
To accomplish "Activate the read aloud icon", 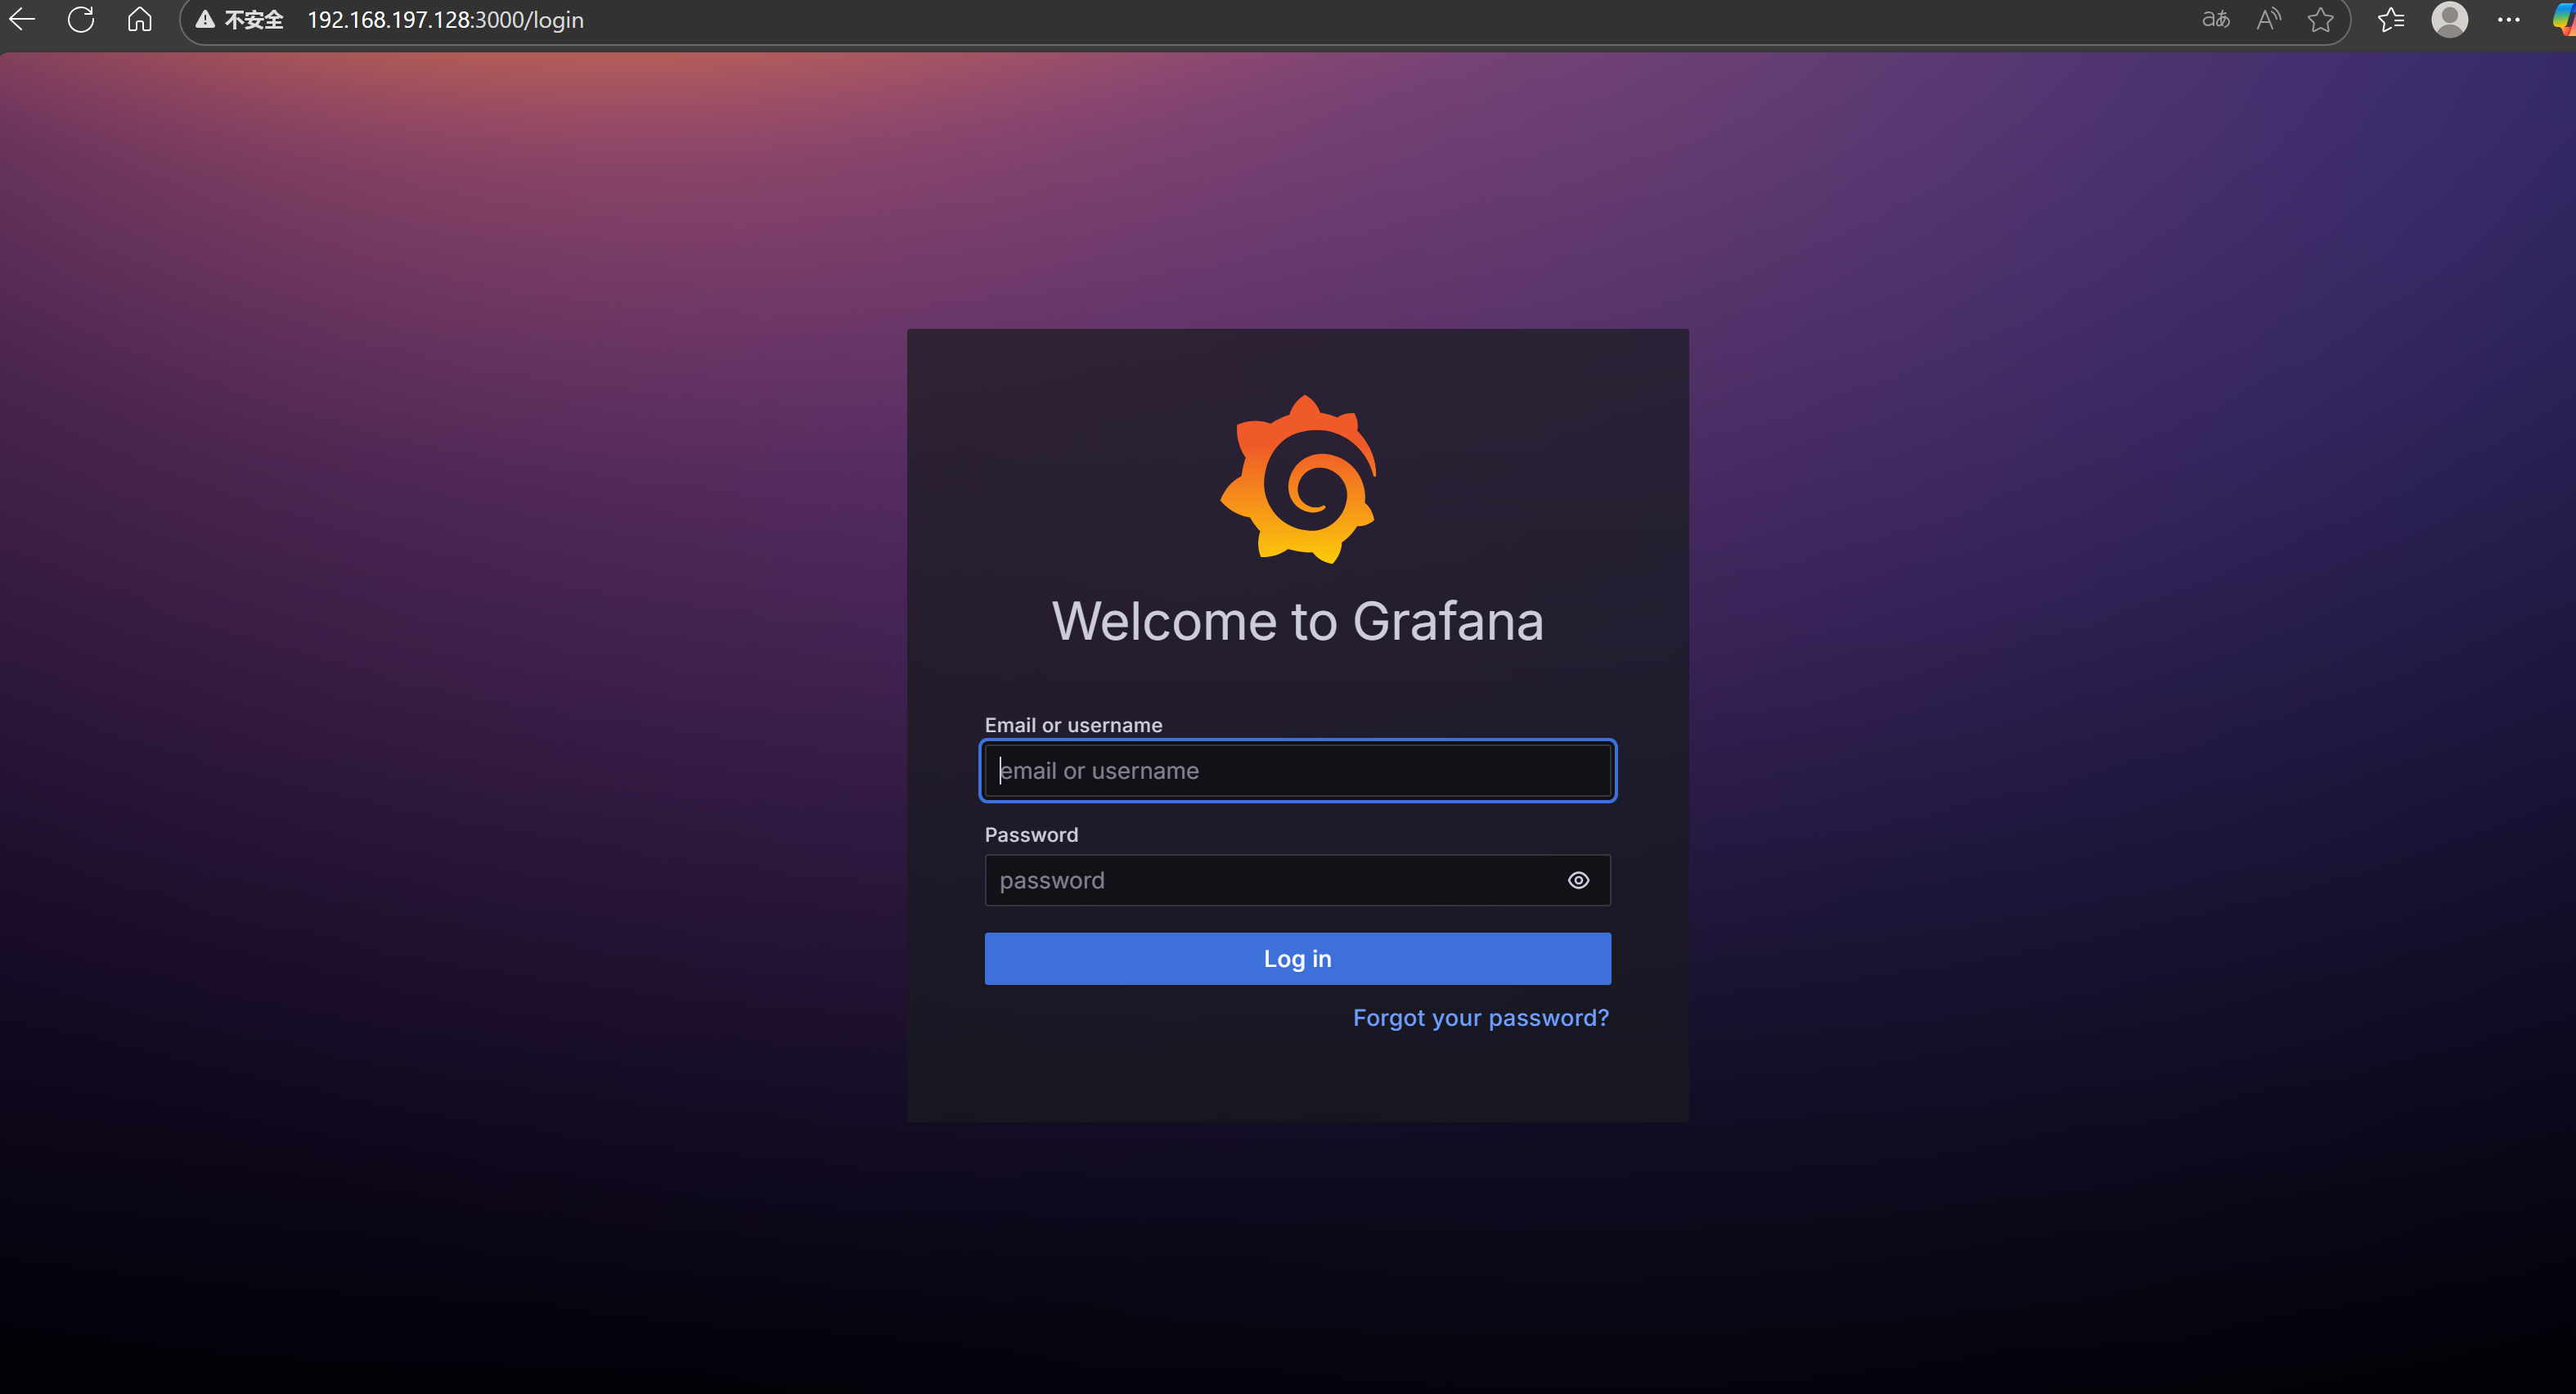I will tap(2268, 19).
